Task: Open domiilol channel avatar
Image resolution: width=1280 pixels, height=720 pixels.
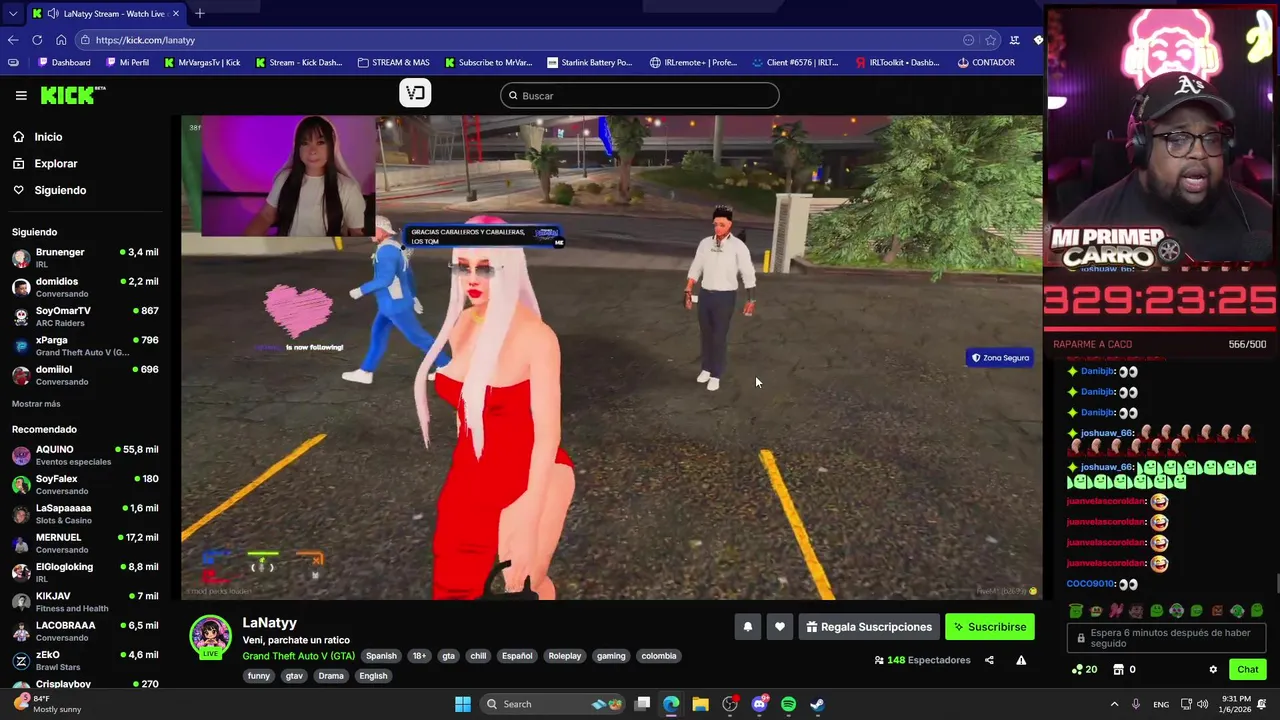Action: [21, 375]
